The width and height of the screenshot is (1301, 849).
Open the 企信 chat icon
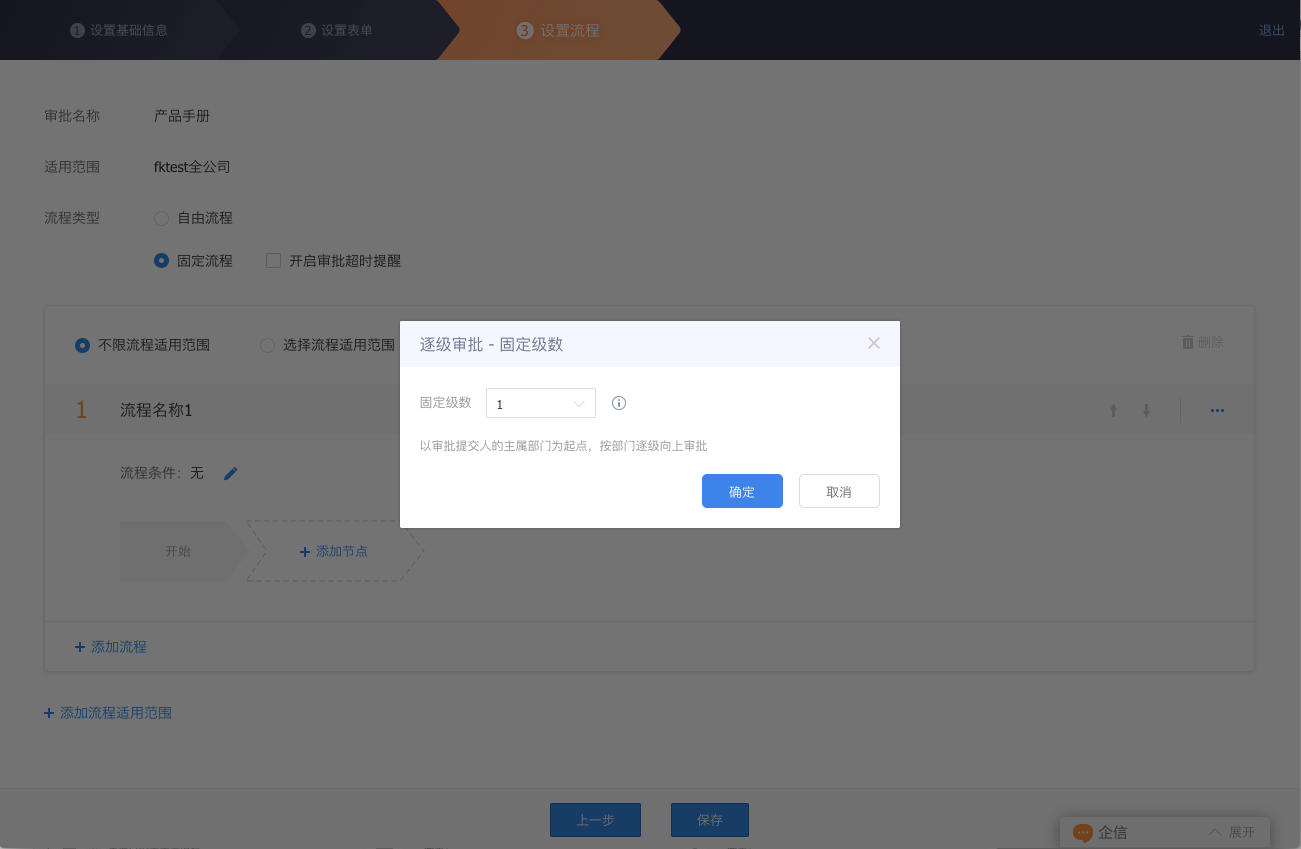point(1083,832)
